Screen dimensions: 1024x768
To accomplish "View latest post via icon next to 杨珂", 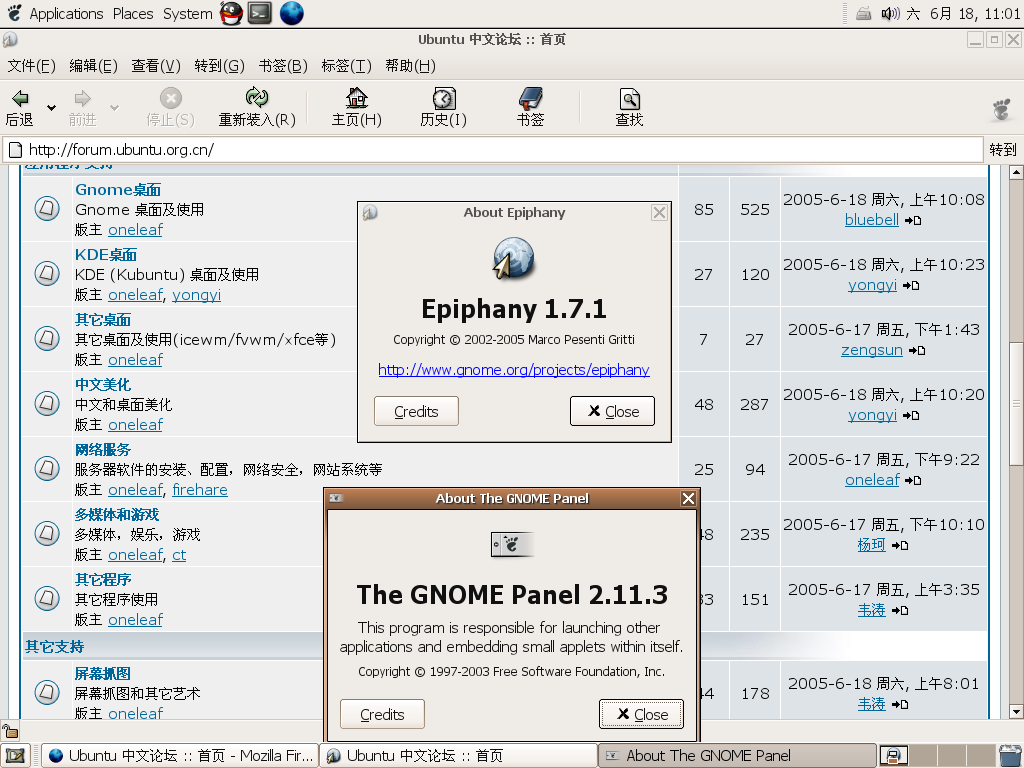I will [x=900, y=545].
